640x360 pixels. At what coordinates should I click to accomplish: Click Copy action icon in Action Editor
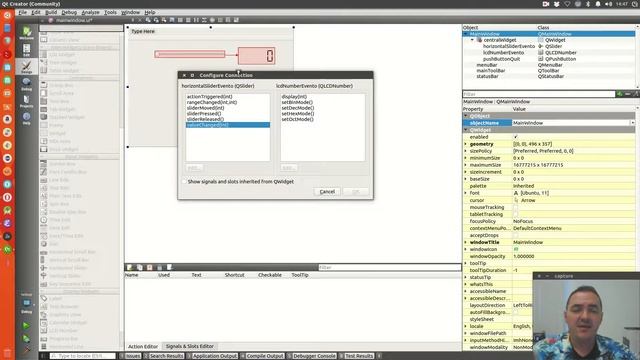pyautogui.click(x=140, y=267)
